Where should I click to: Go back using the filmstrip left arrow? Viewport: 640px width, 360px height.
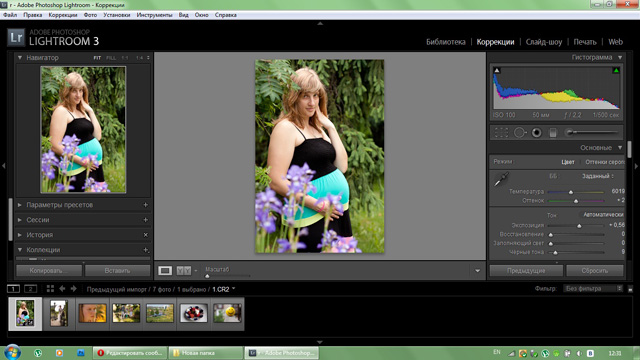click(x=62, y=289)
